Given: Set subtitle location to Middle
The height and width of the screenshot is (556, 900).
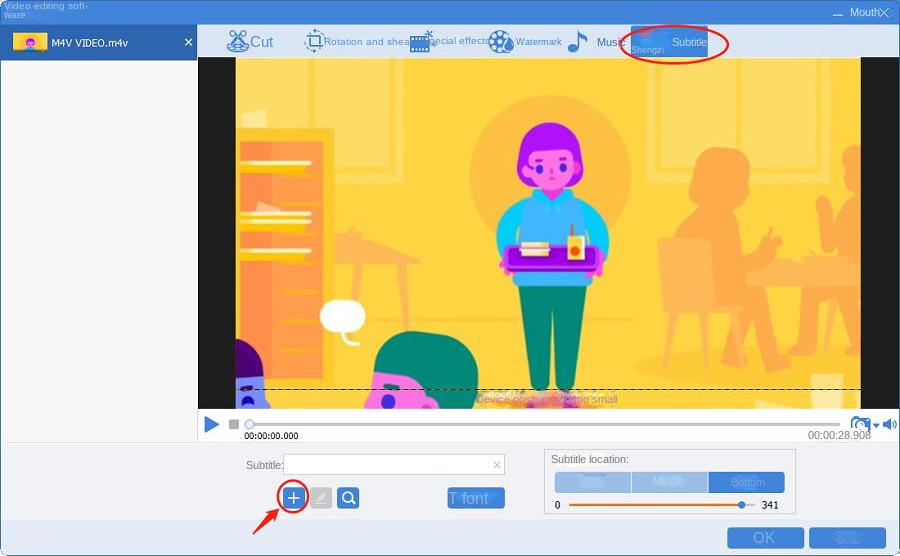Looking at the screenshot, I should (x=669, y=482).
